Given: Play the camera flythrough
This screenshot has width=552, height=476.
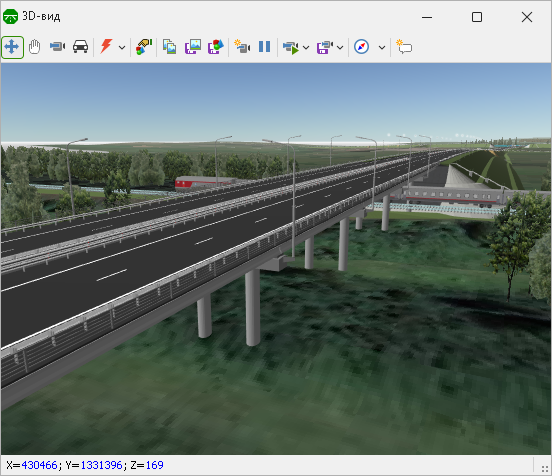Looking at the screenshot, I should tap(291, 47).
